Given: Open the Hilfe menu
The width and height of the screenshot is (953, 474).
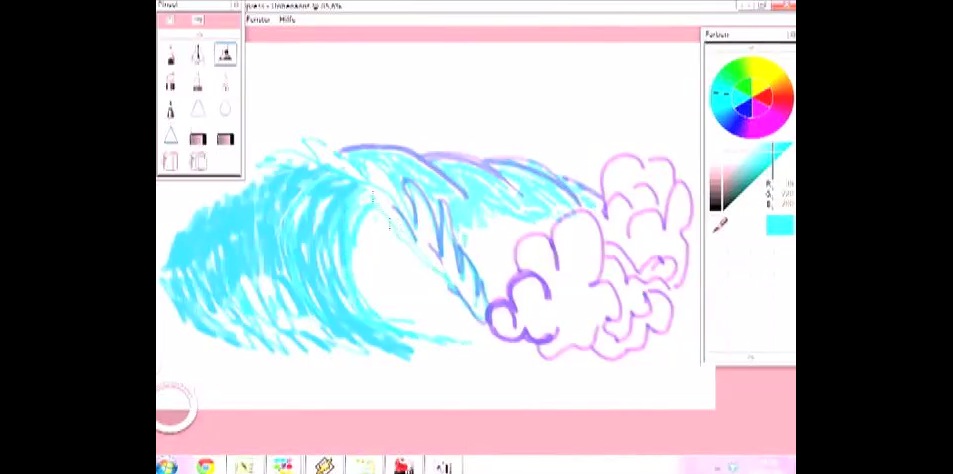Looking at the screenshot, I should coord(287,19).
